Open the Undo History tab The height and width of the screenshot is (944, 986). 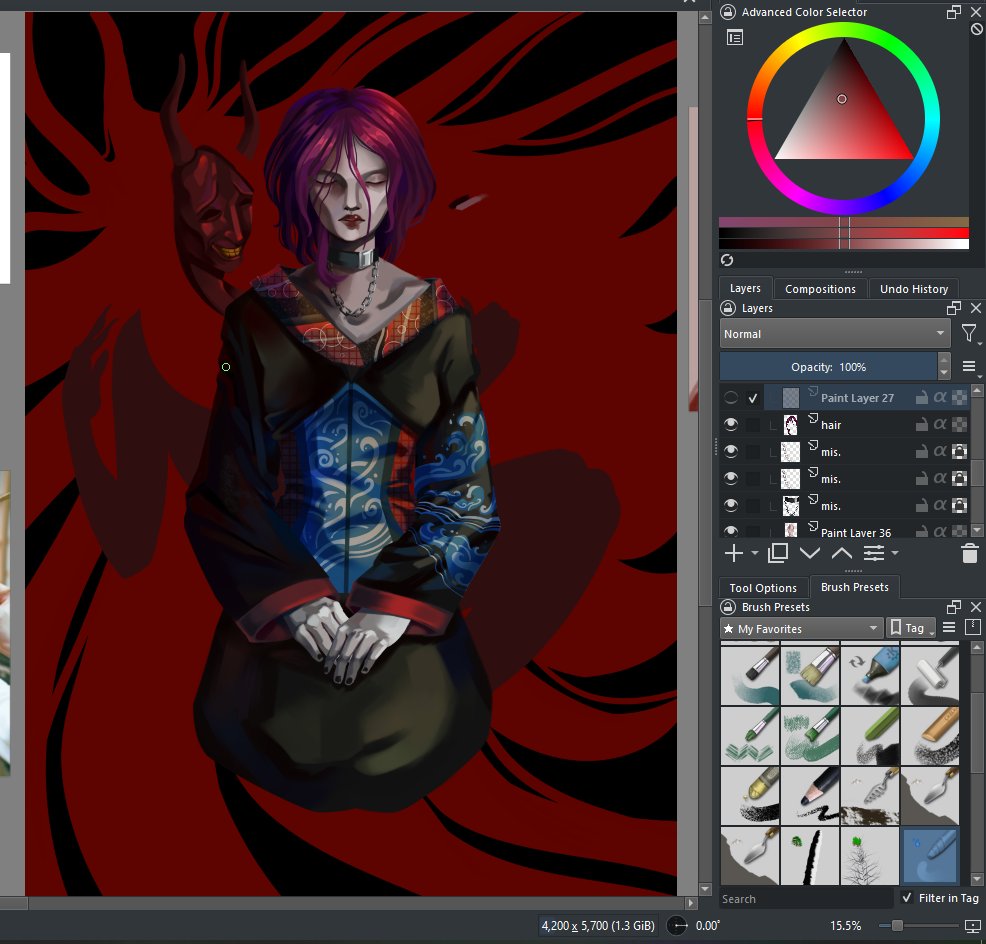click(x=914, y=289)
